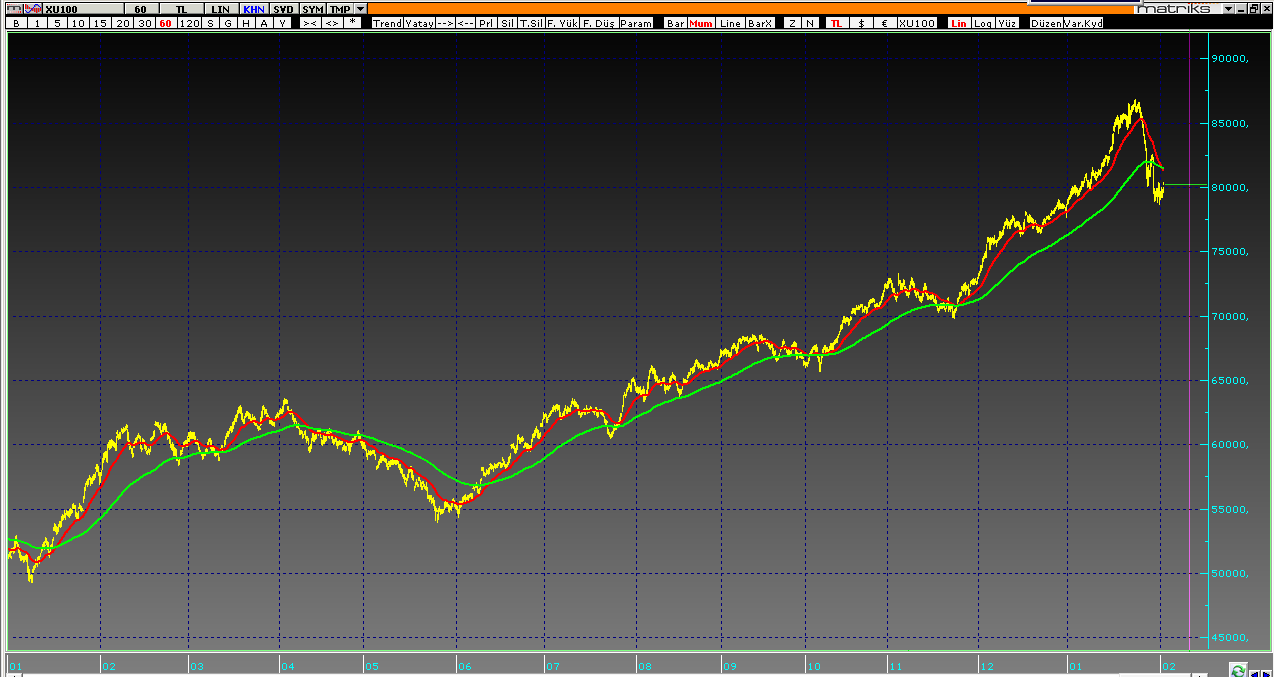The height and width of the screenshot is (677, 1274).
Task: Click the <> expand chart button
Action: pyautogui.click(x=331, y=23)
